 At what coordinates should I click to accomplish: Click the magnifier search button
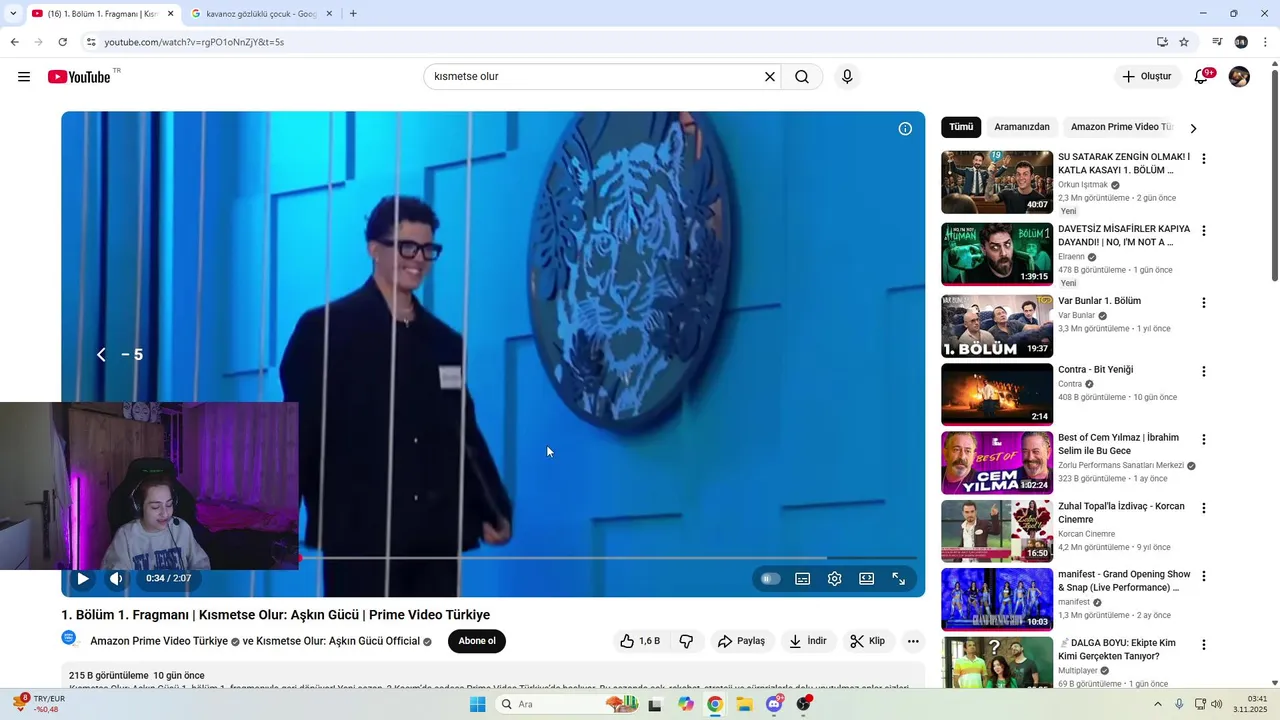pos(802,77)
